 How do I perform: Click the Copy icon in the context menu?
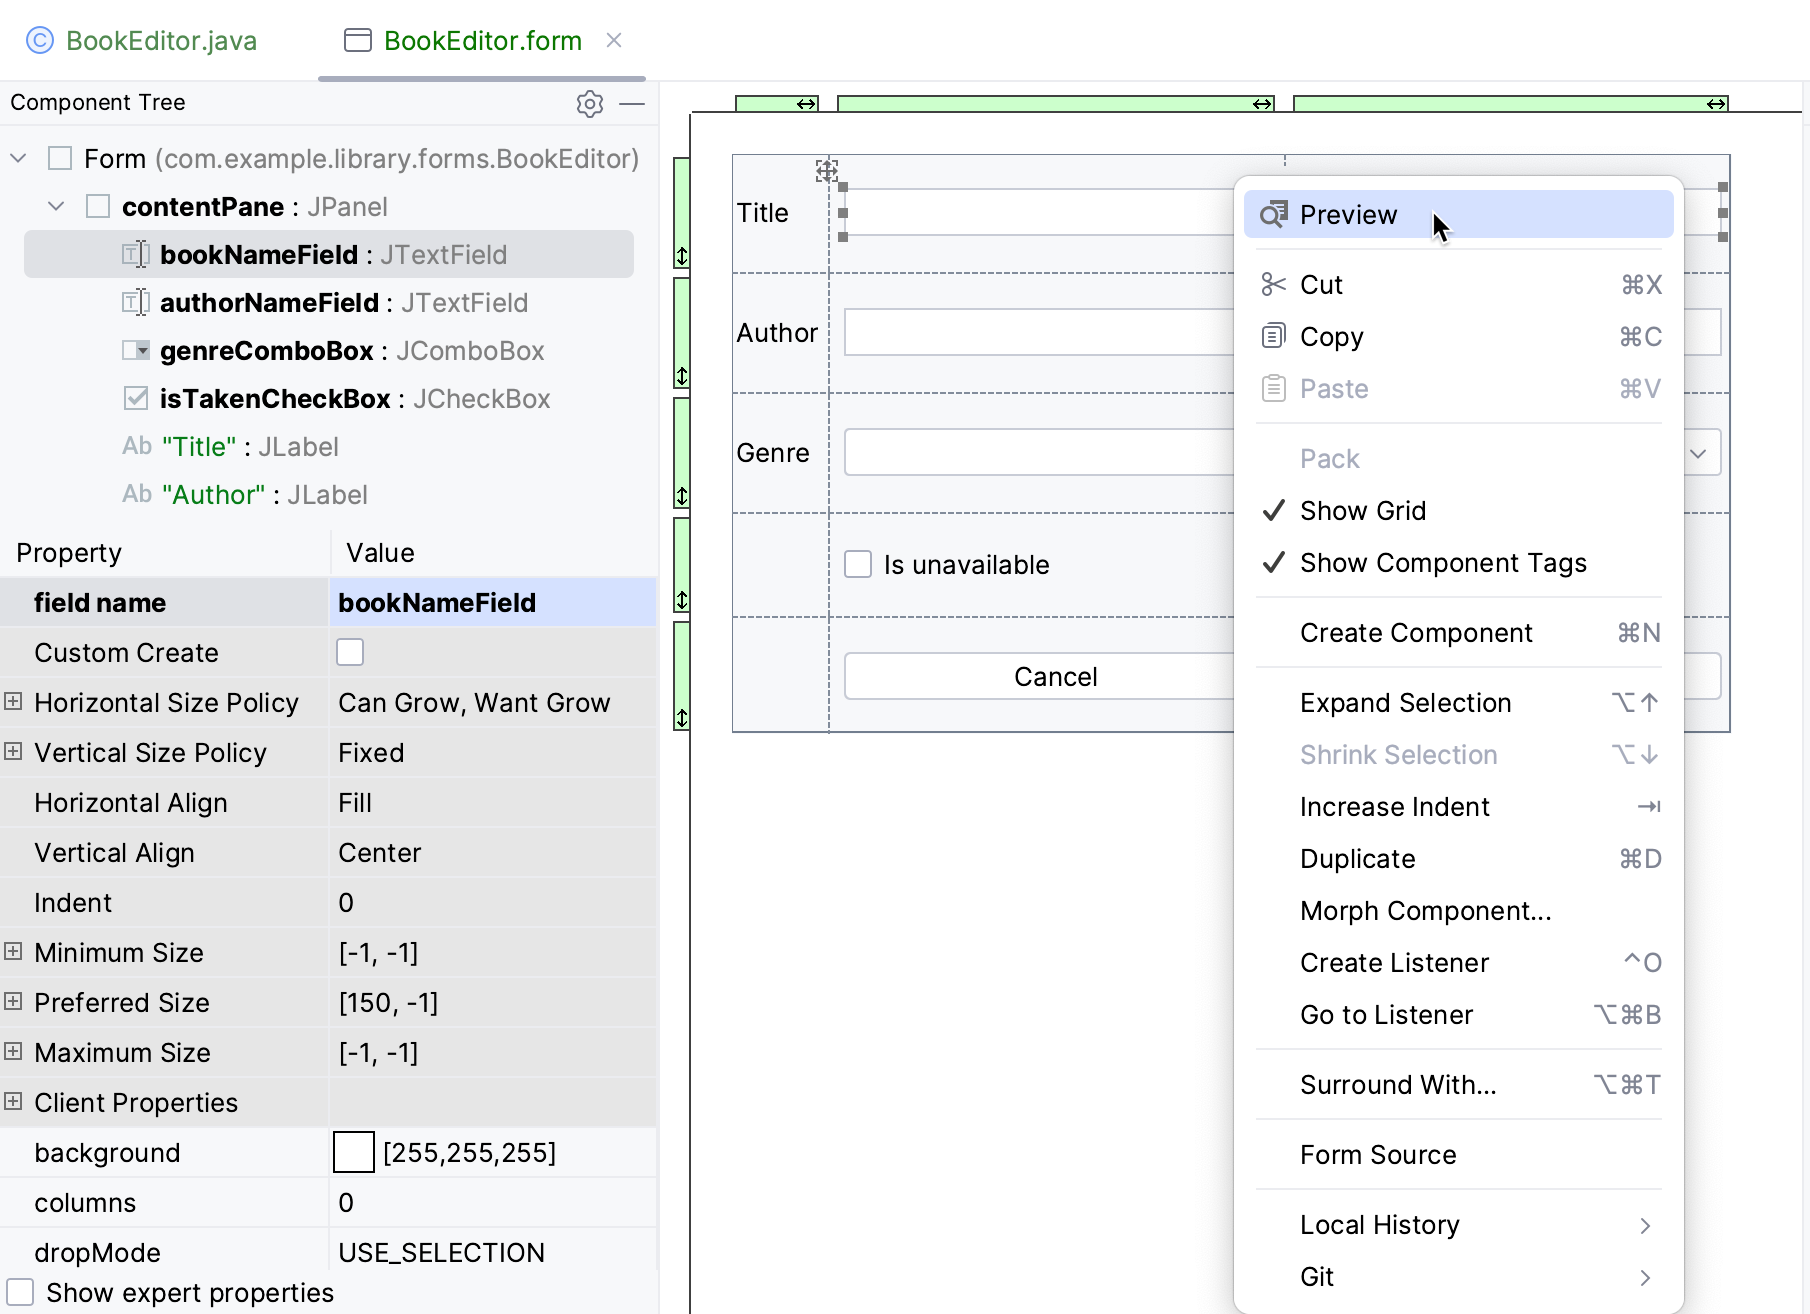(1274, 336)
